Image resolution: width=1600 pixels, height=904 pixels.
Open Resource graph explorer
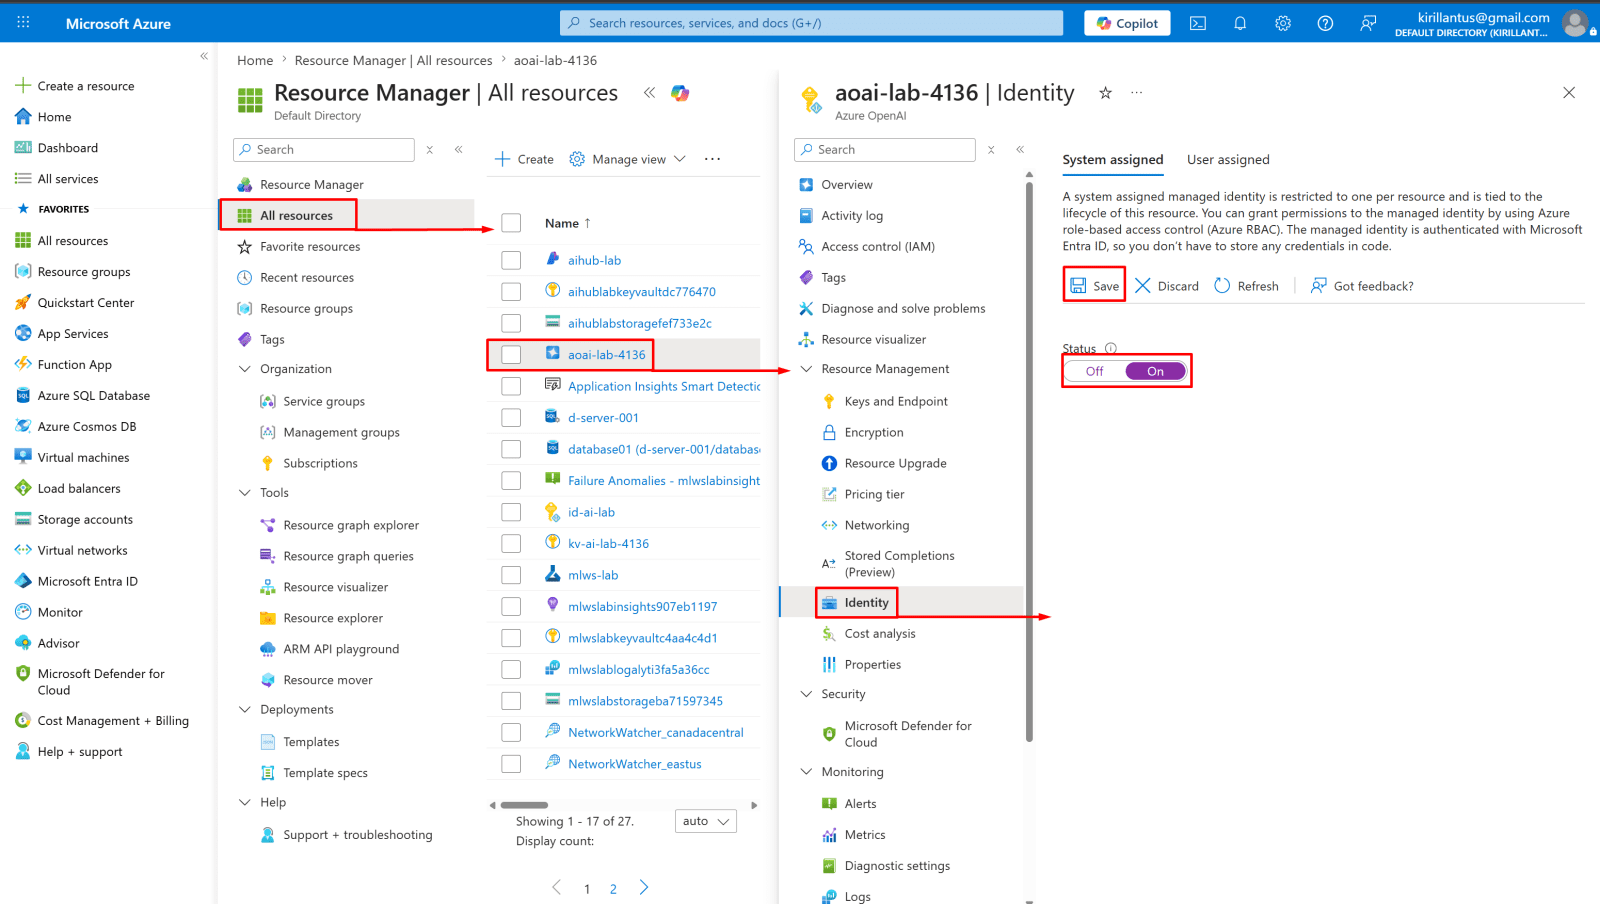click(x=351, y=526)
